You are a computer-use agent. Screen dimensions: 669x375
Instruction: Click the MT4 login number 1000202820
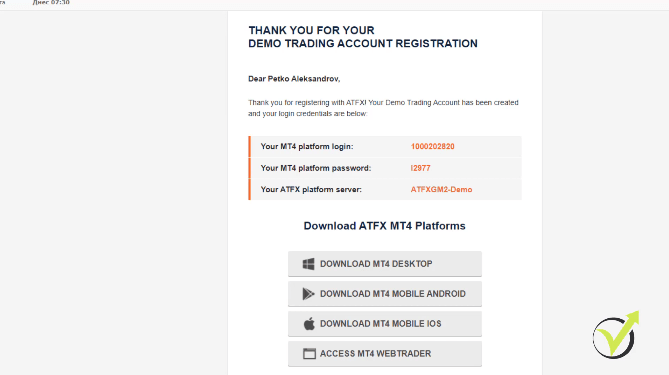click(x=432, y=146)
